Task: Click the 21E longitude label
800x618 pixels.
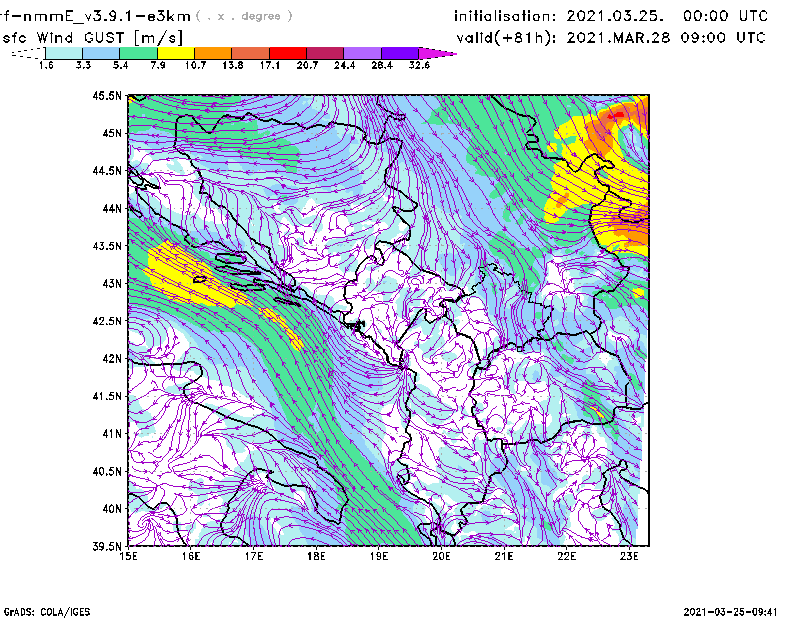Action: [504, 556]
